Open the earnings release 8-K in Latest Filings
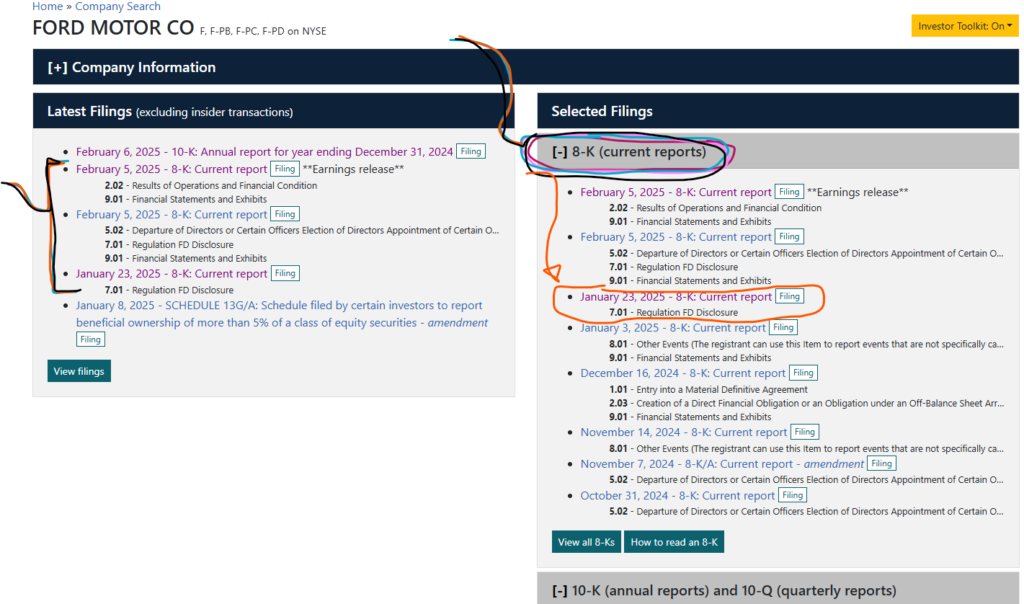 coord(171,169)
